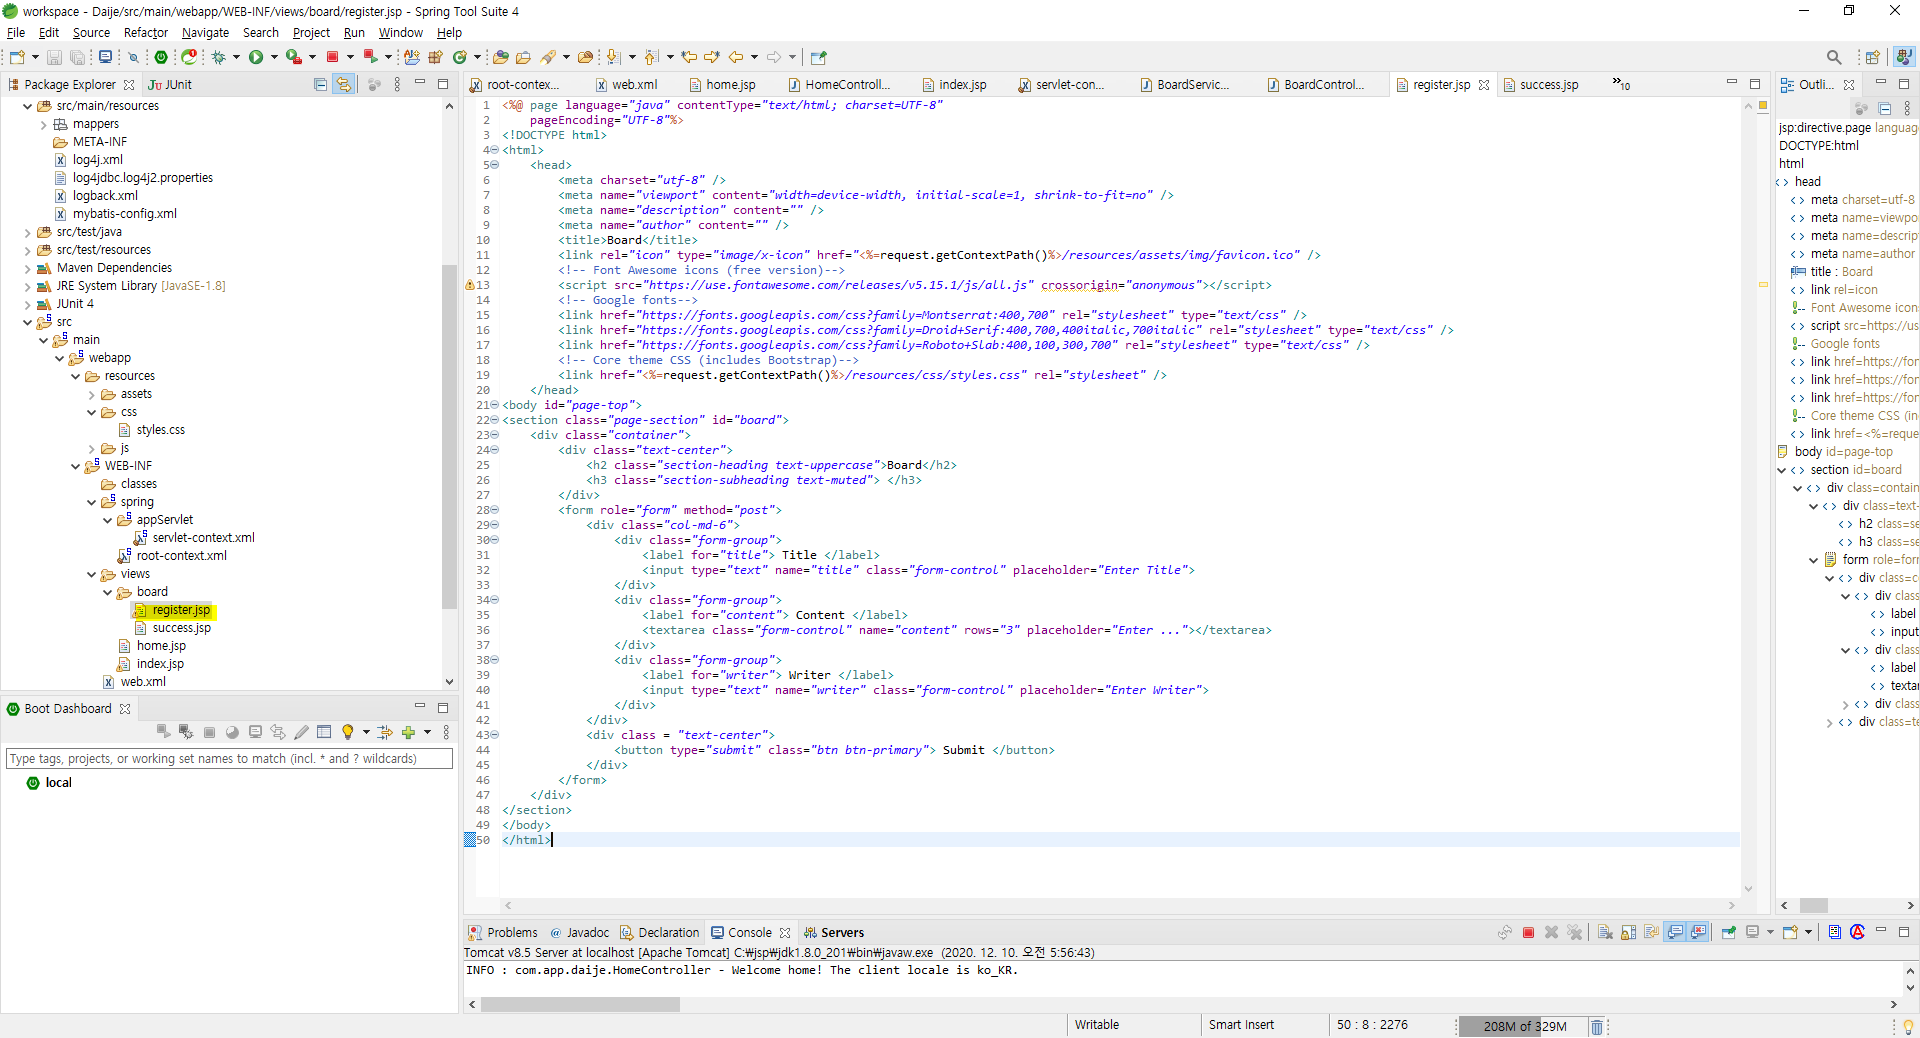Click the Remove All Terminated Launches double-X icon
The height and width of the screenshot is (1038, 1920).
[1575, 932]
